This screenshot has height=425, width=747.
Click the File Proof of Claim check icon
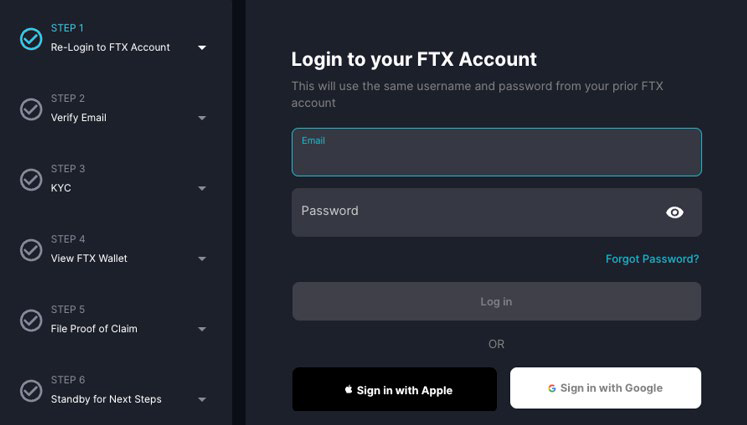(x=31, y=320)
